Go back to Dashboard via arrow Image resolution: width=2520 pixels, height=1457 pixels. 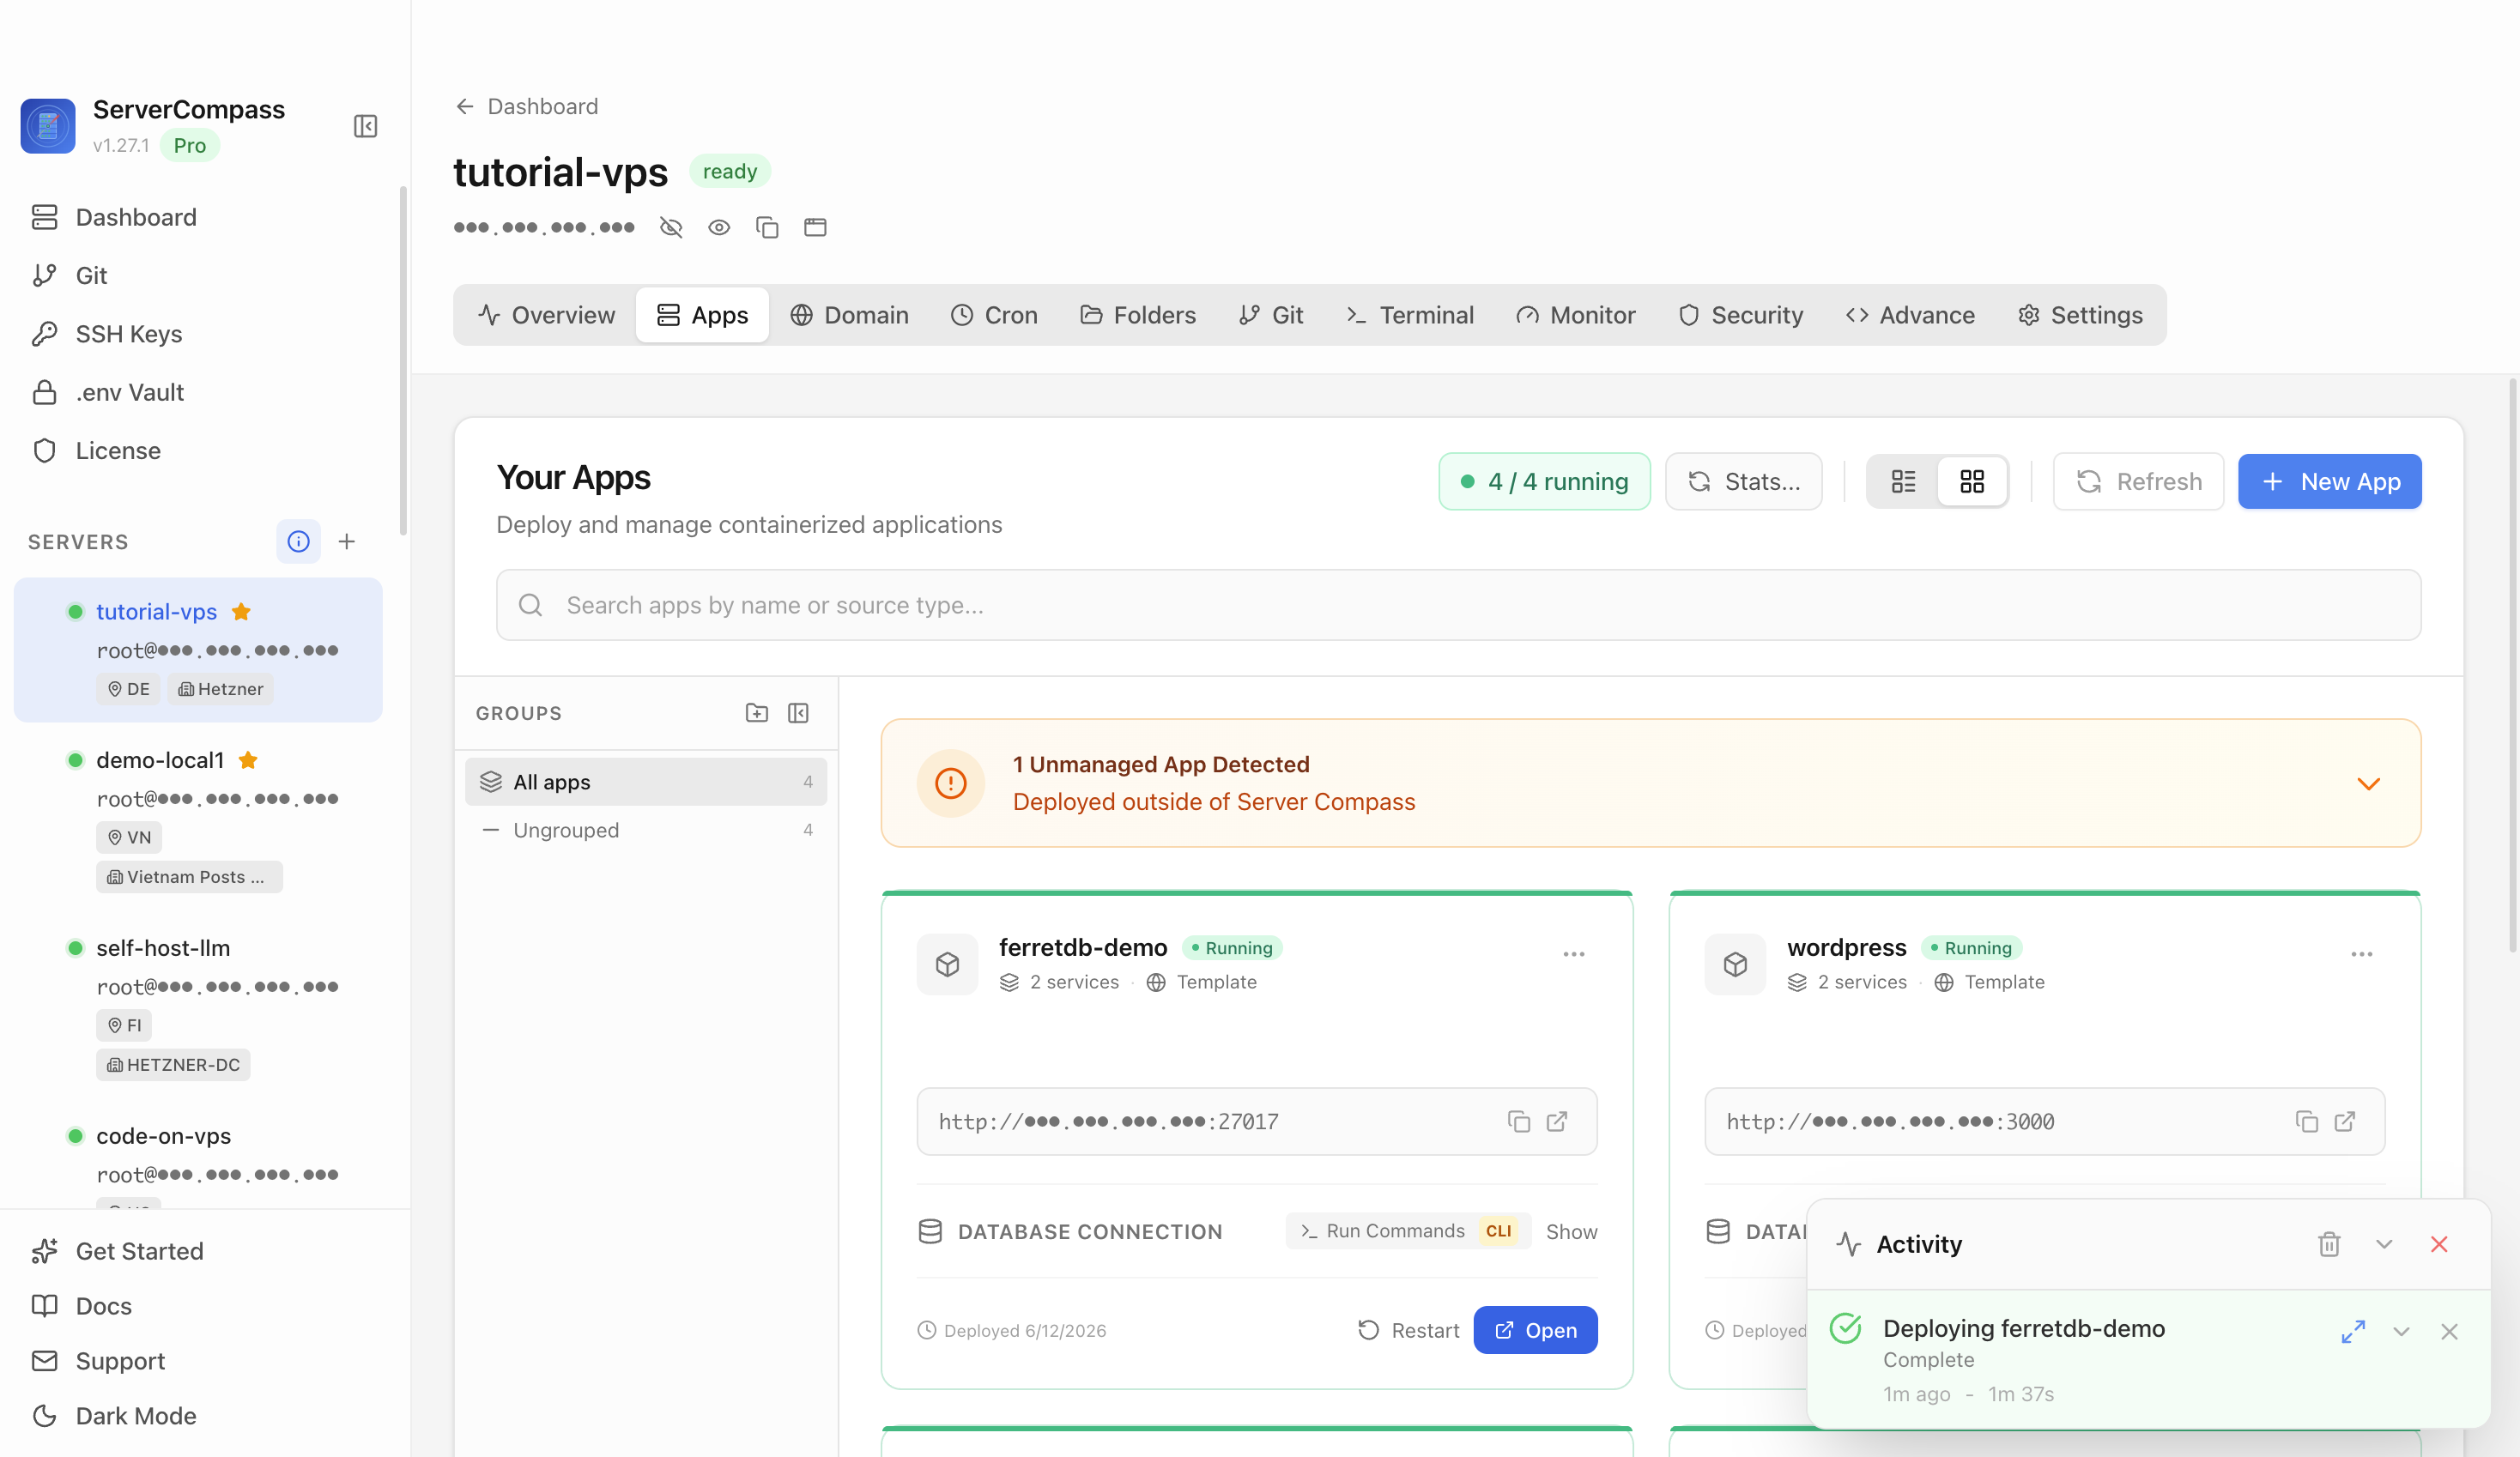click(465, 106)
